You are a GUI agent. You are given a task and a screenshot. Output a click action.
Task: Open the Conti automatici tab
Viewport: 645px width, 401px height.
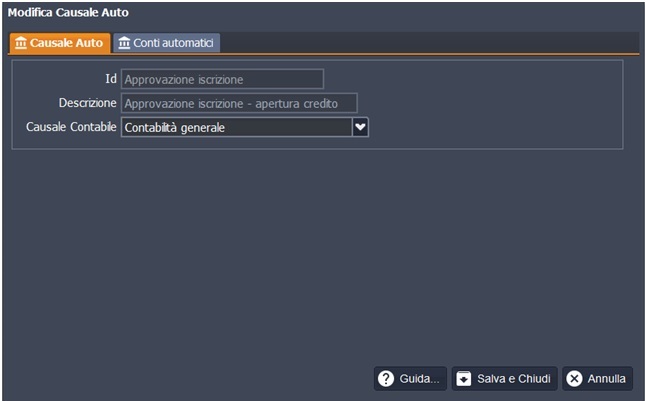click(165, 43)
